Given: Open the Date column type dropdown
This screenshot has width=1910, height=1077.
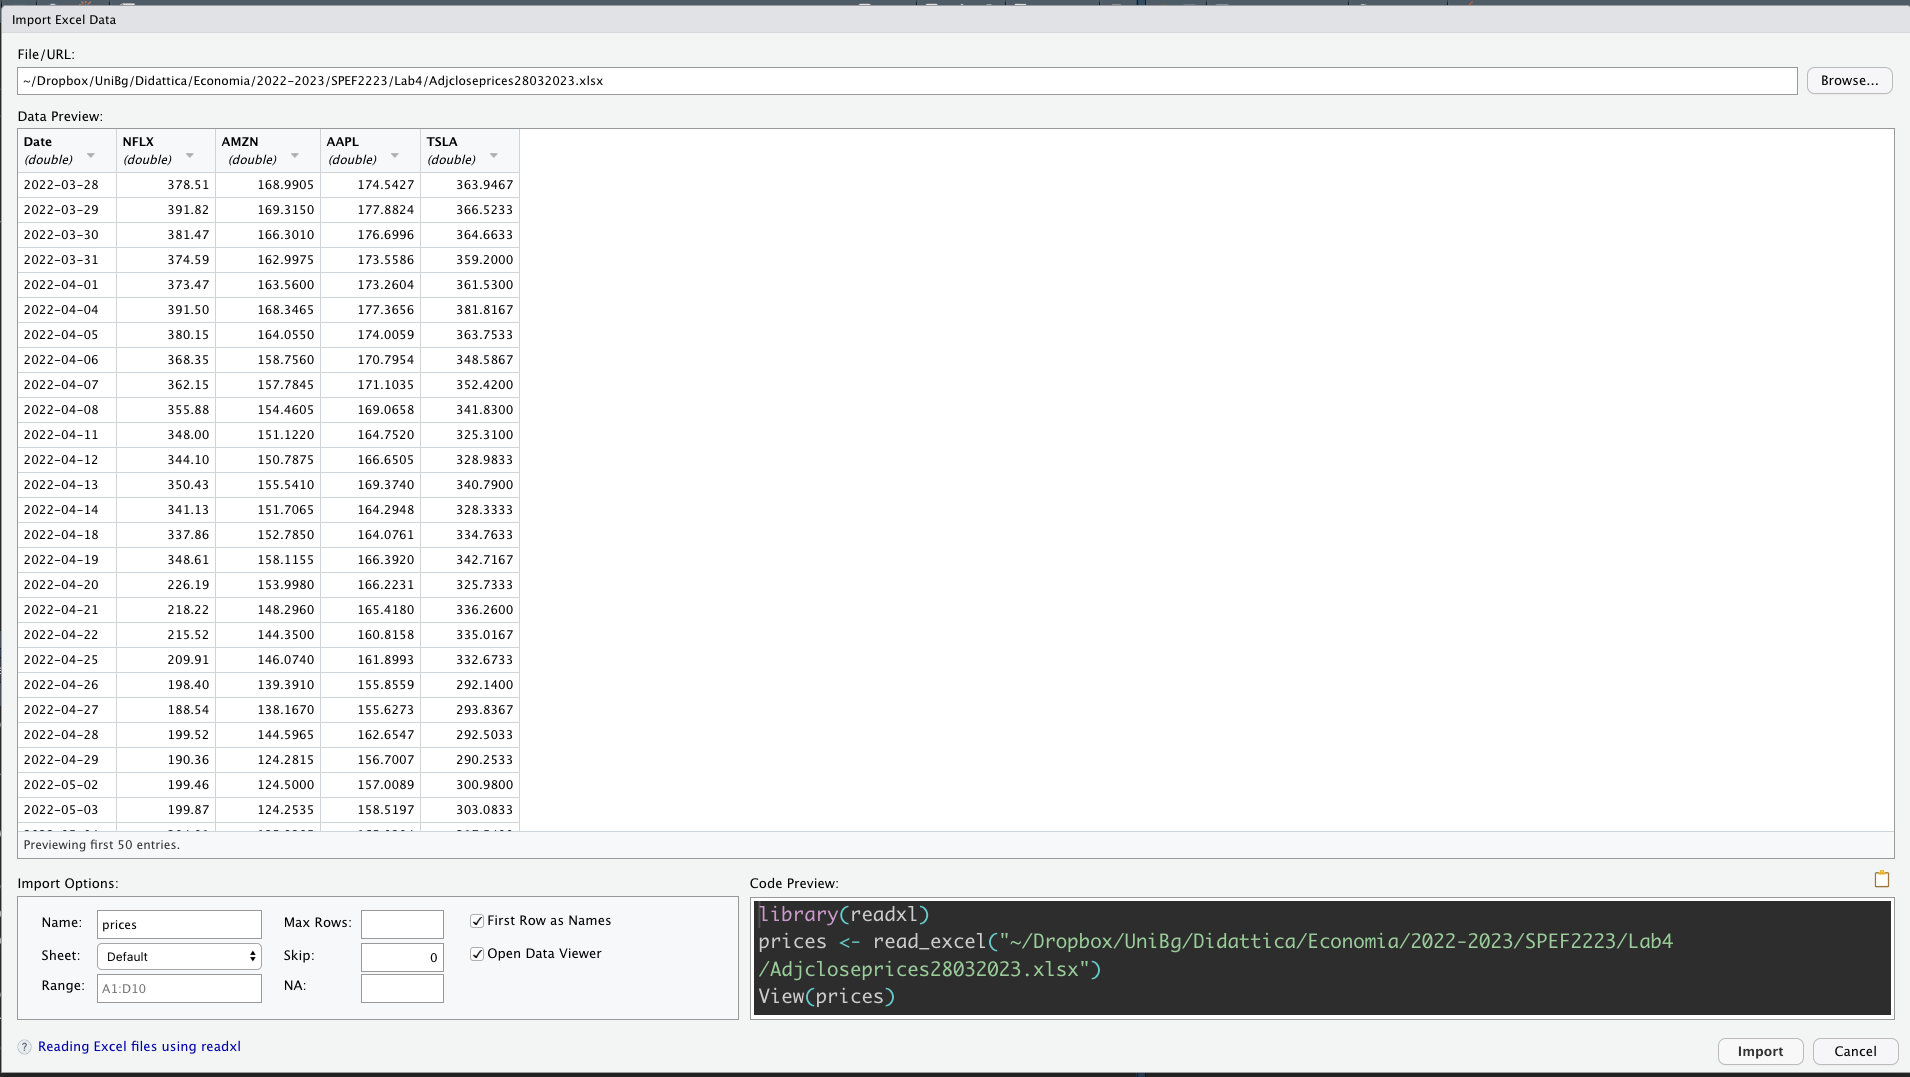Looking at the screenshot, I should tap(91, 156).
